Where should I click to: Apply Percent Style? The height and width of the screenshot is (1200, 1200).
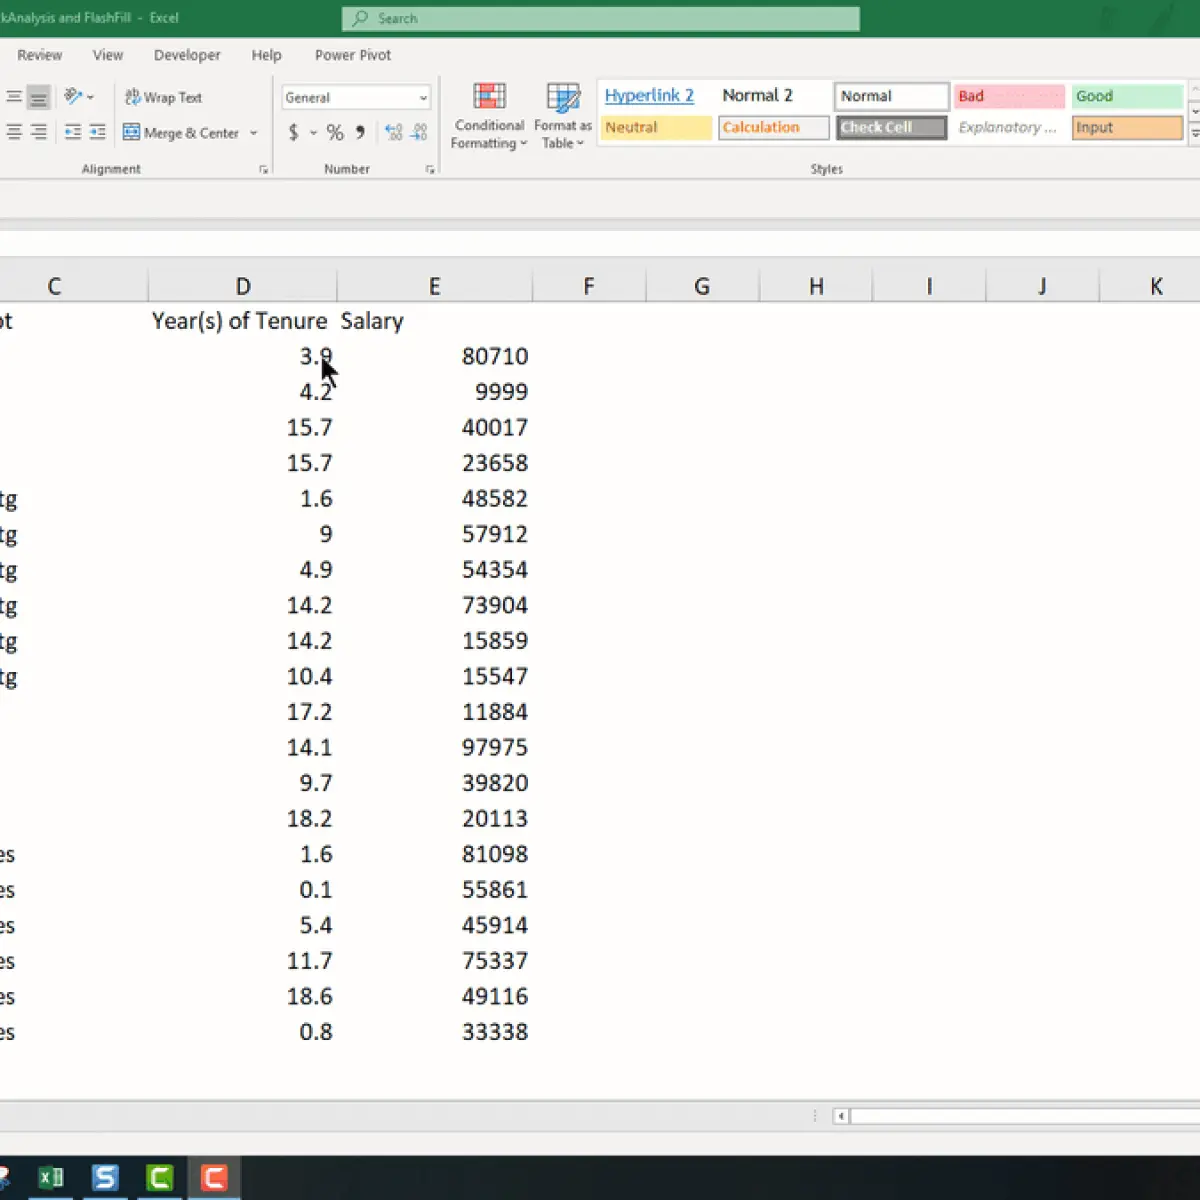335,132
